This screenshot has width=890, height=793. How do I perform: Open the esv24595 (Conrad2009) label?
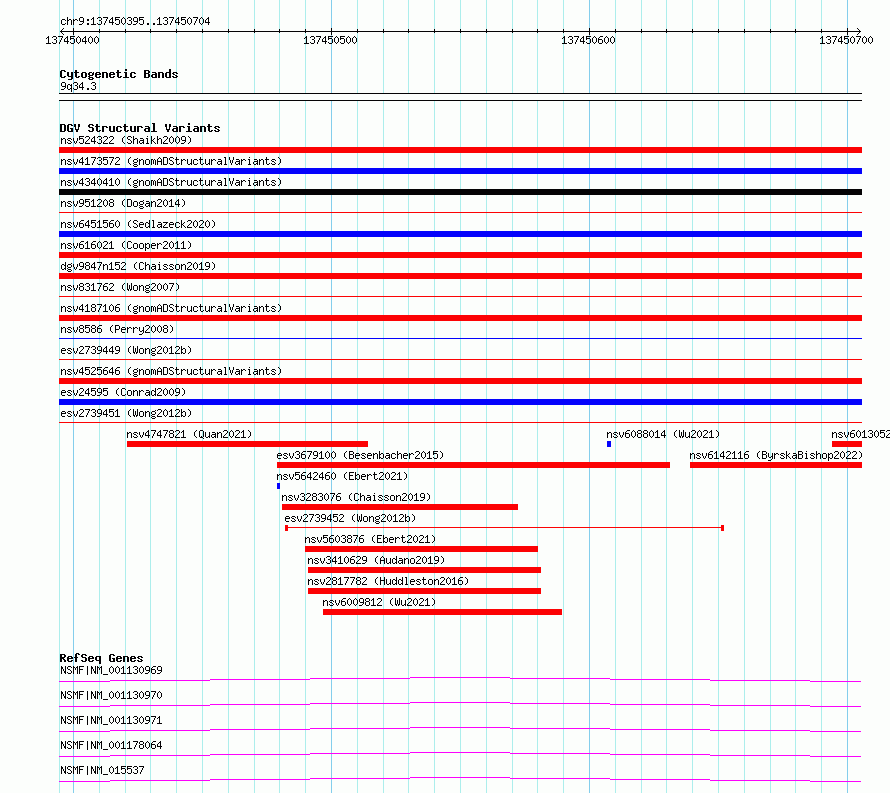123,392
